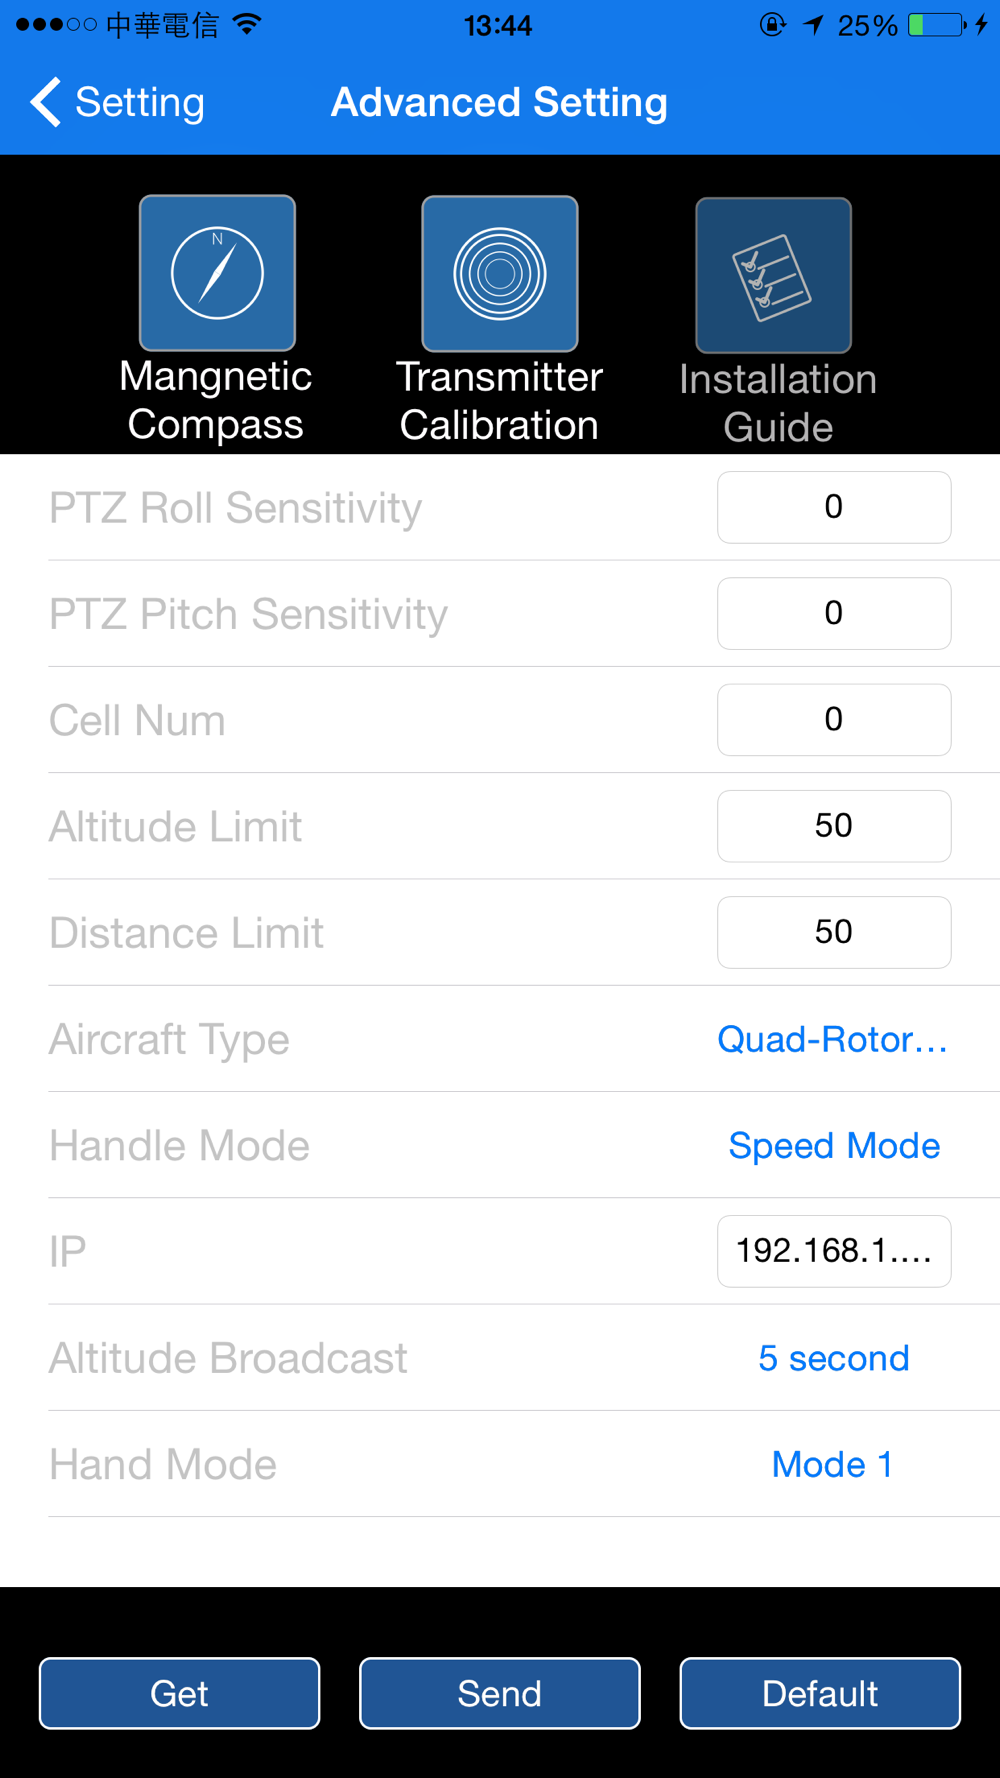
Task: Open the Installation Guide checklist icon
Action: coord(773,276)
